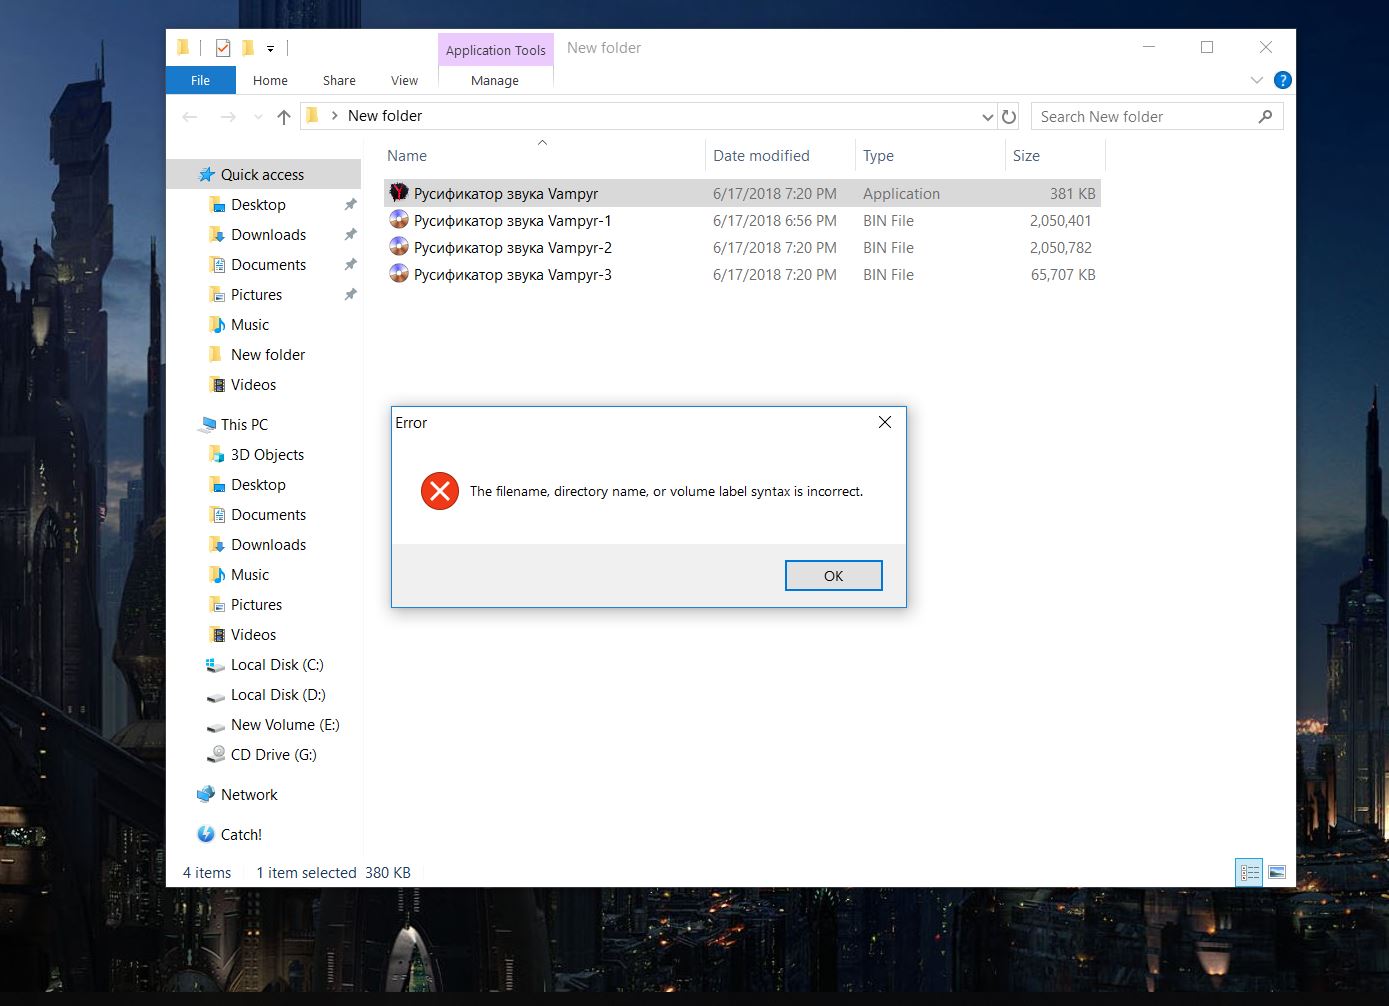Viewport: 1389px width, 1006px height.
Task: Select the Русификатор звука Vampyr application file
Action: tap(741, 193)
